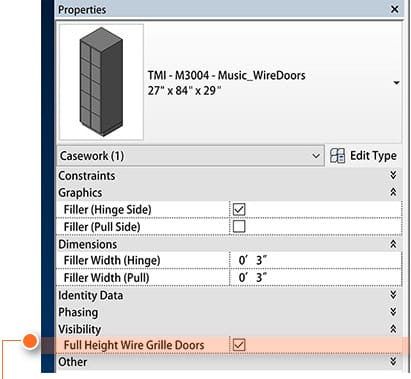
Task: Click the 27" x 84" x 29" size text
Action: point(184,90)
